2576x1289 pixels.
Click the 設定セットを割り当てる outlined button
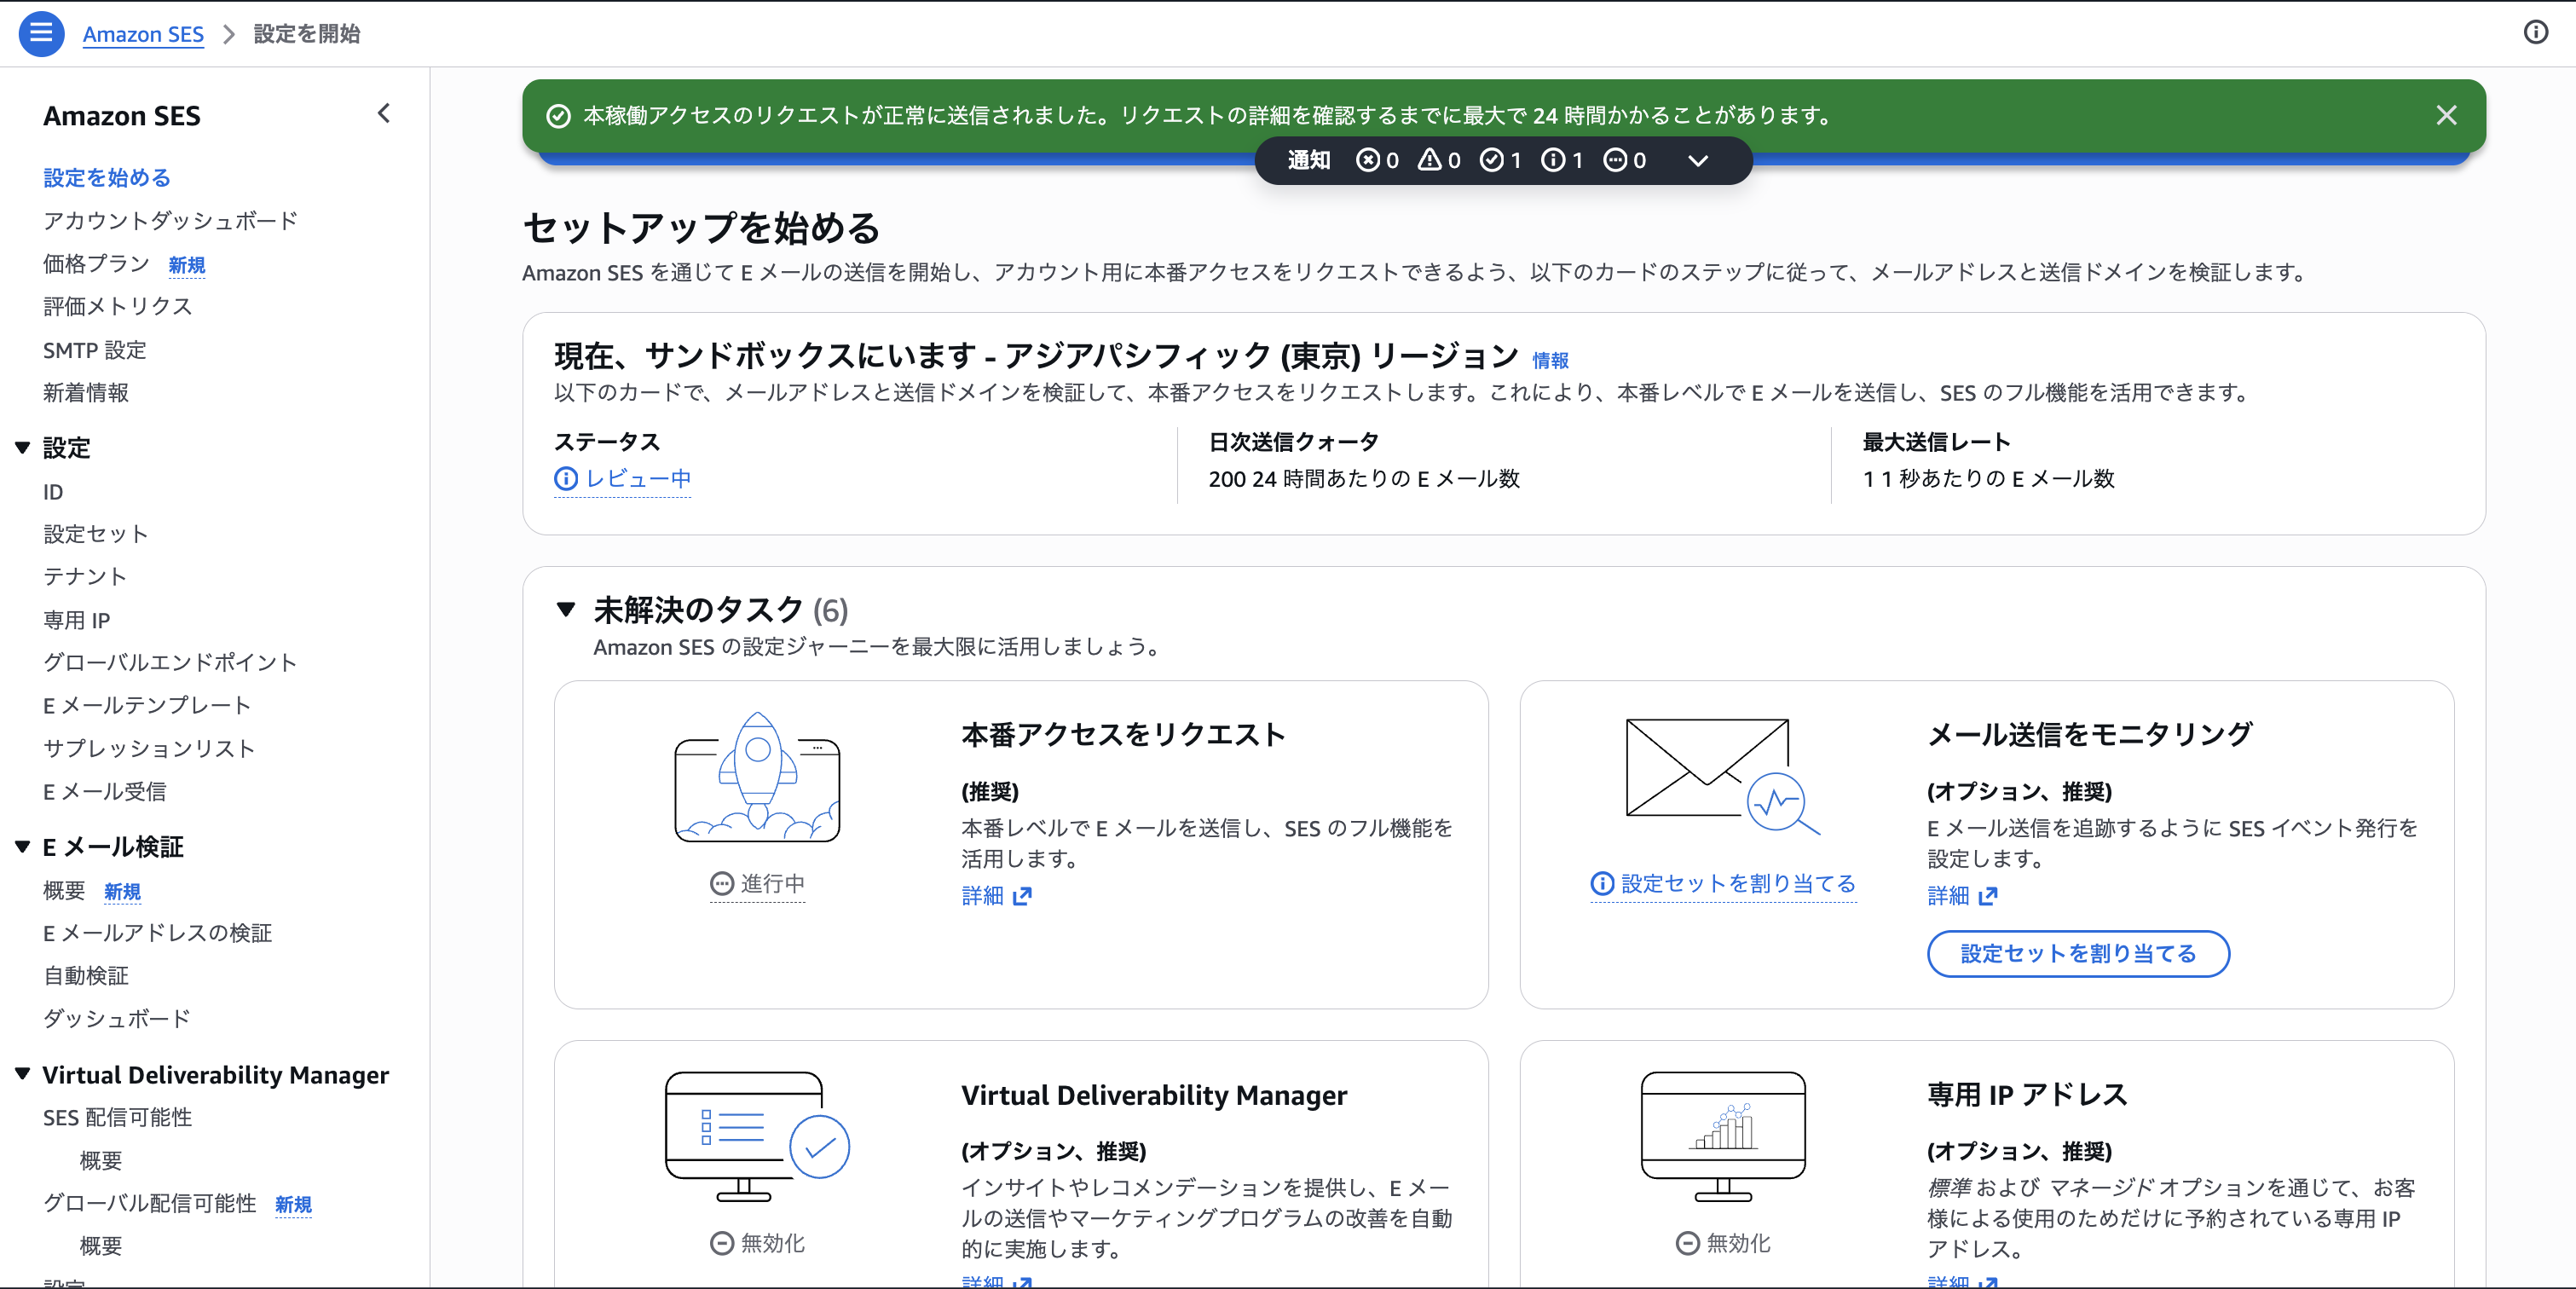click(2078, 954)
